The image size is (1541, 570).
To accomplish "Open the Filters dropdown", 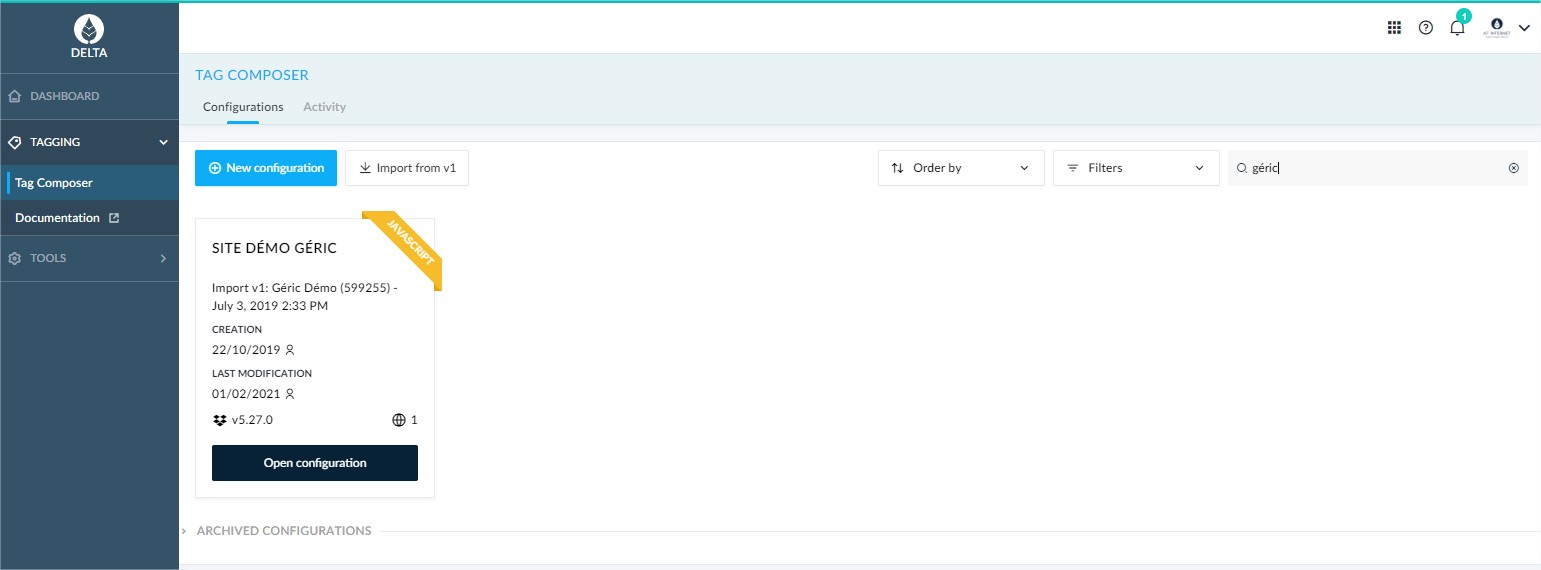I will click(1135, 168).
